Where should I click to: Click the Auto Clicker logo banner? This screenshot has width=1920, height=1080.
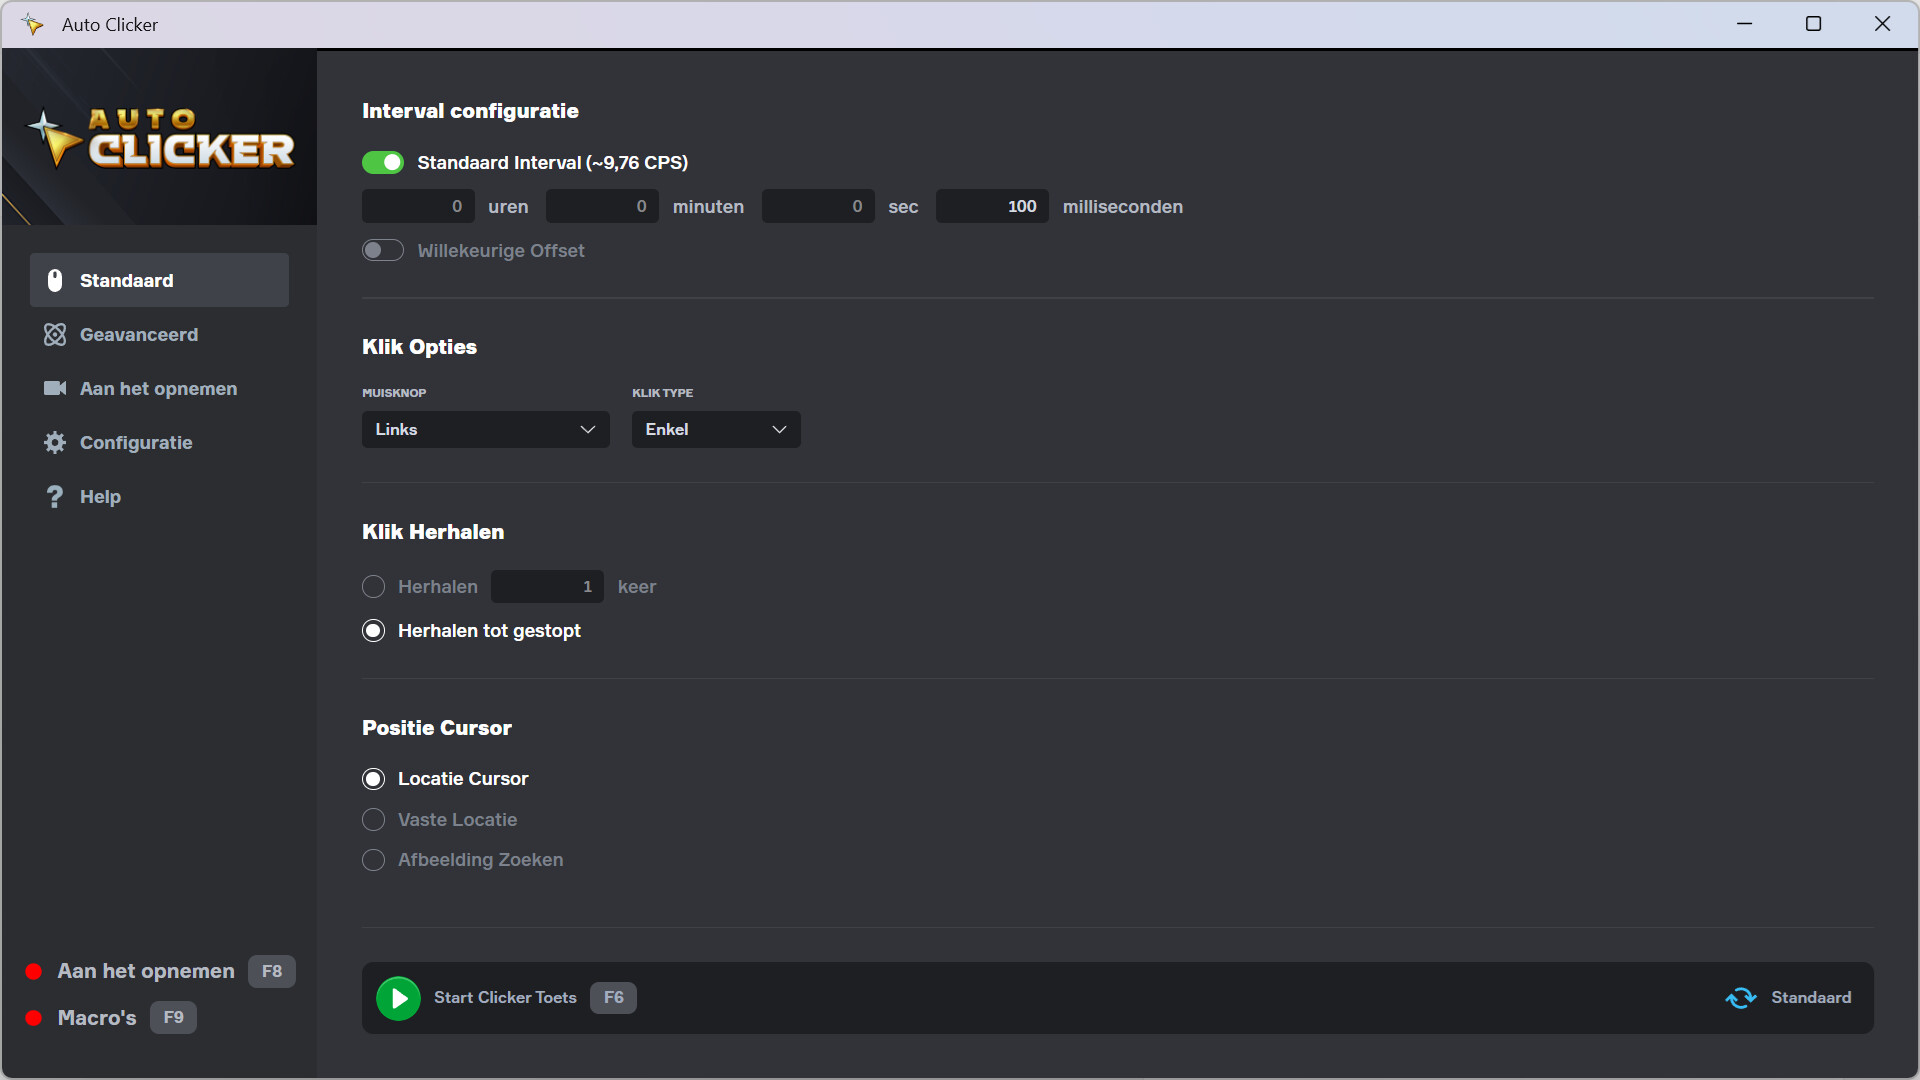tap(160, 138)
